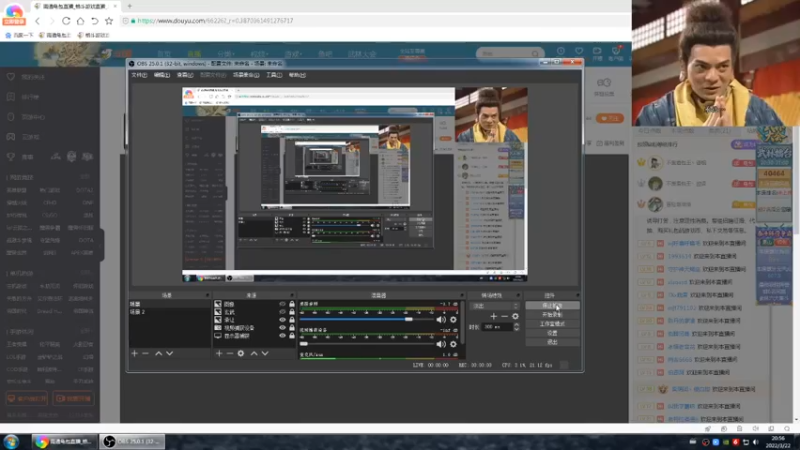Image resolution: width=800 pixels, height=450 pixels.
Task: Move the scene down in Scenes panel
Action: click(x=169, y=353)
